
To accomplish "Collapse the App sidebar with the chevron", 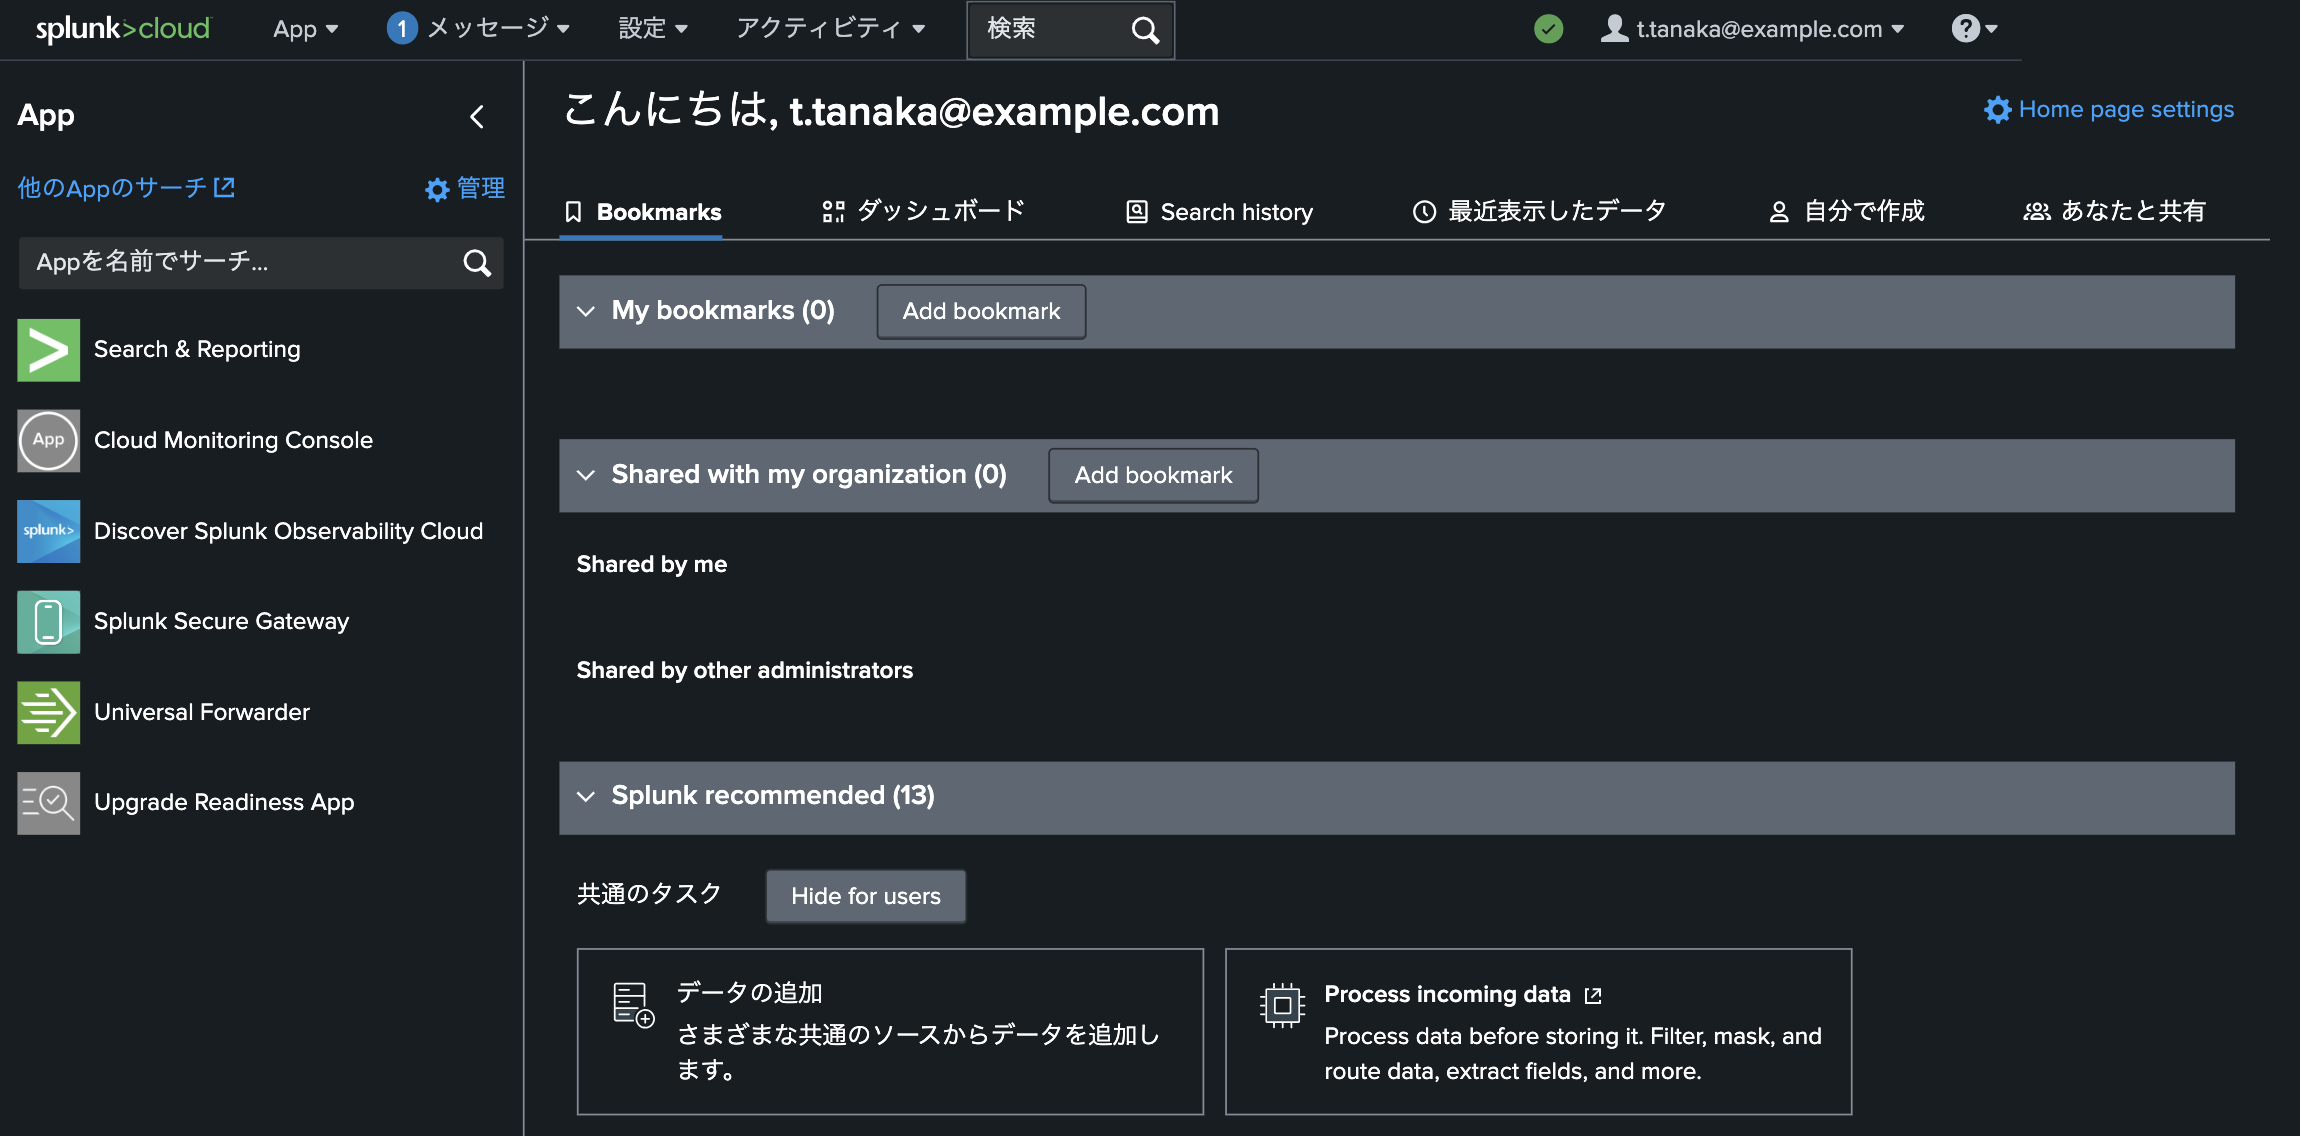I will click(x=477, y=117).
